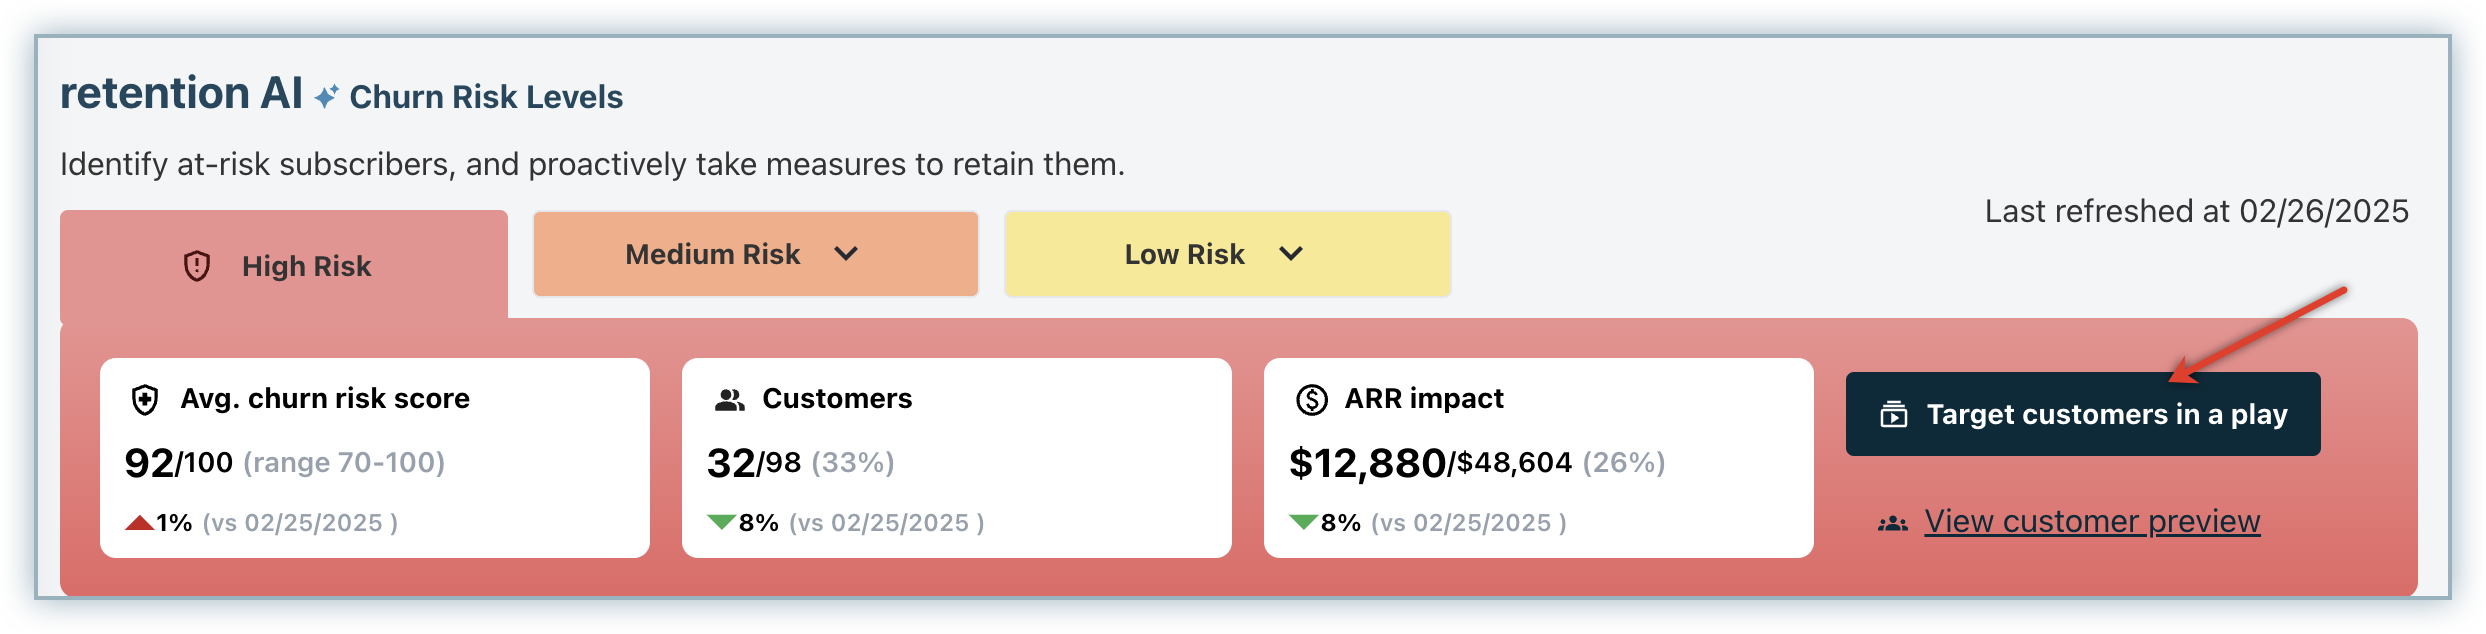
Task: Switch to the Low Risk tab
Action: [x=1228, y=254]
